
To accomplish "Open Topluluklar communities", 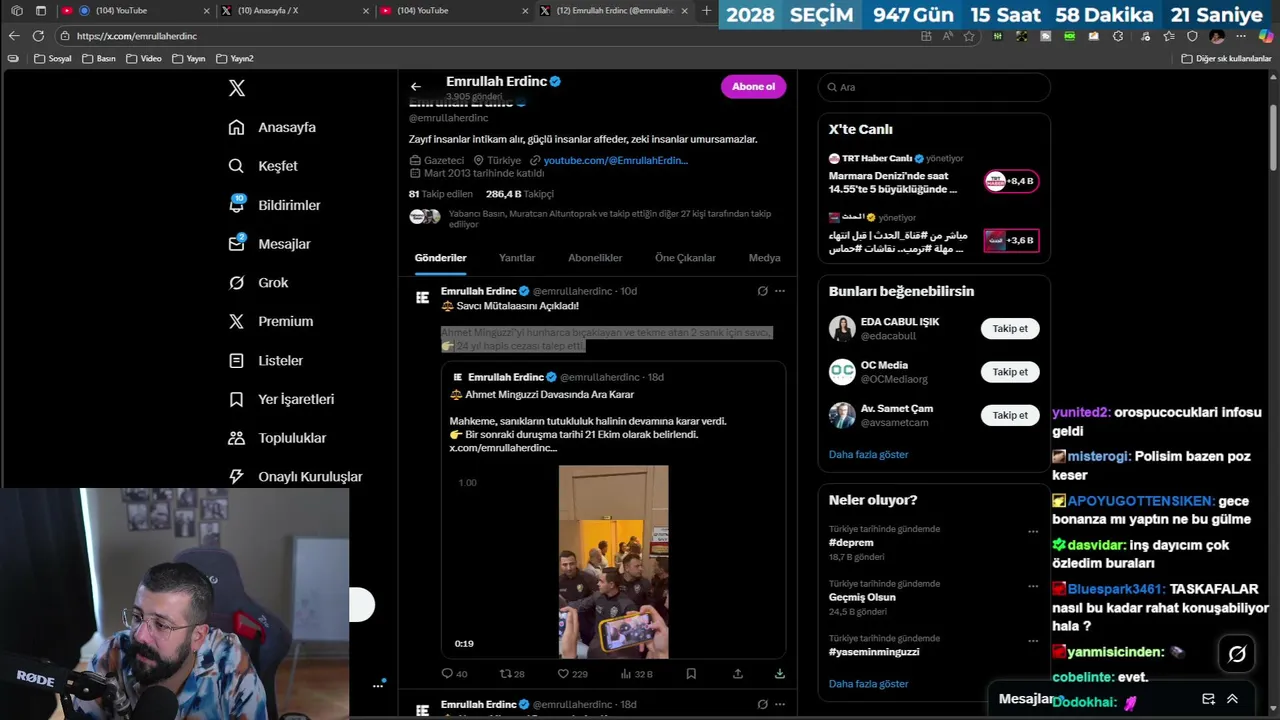I will pyautogui.click(x=277, y=438).
